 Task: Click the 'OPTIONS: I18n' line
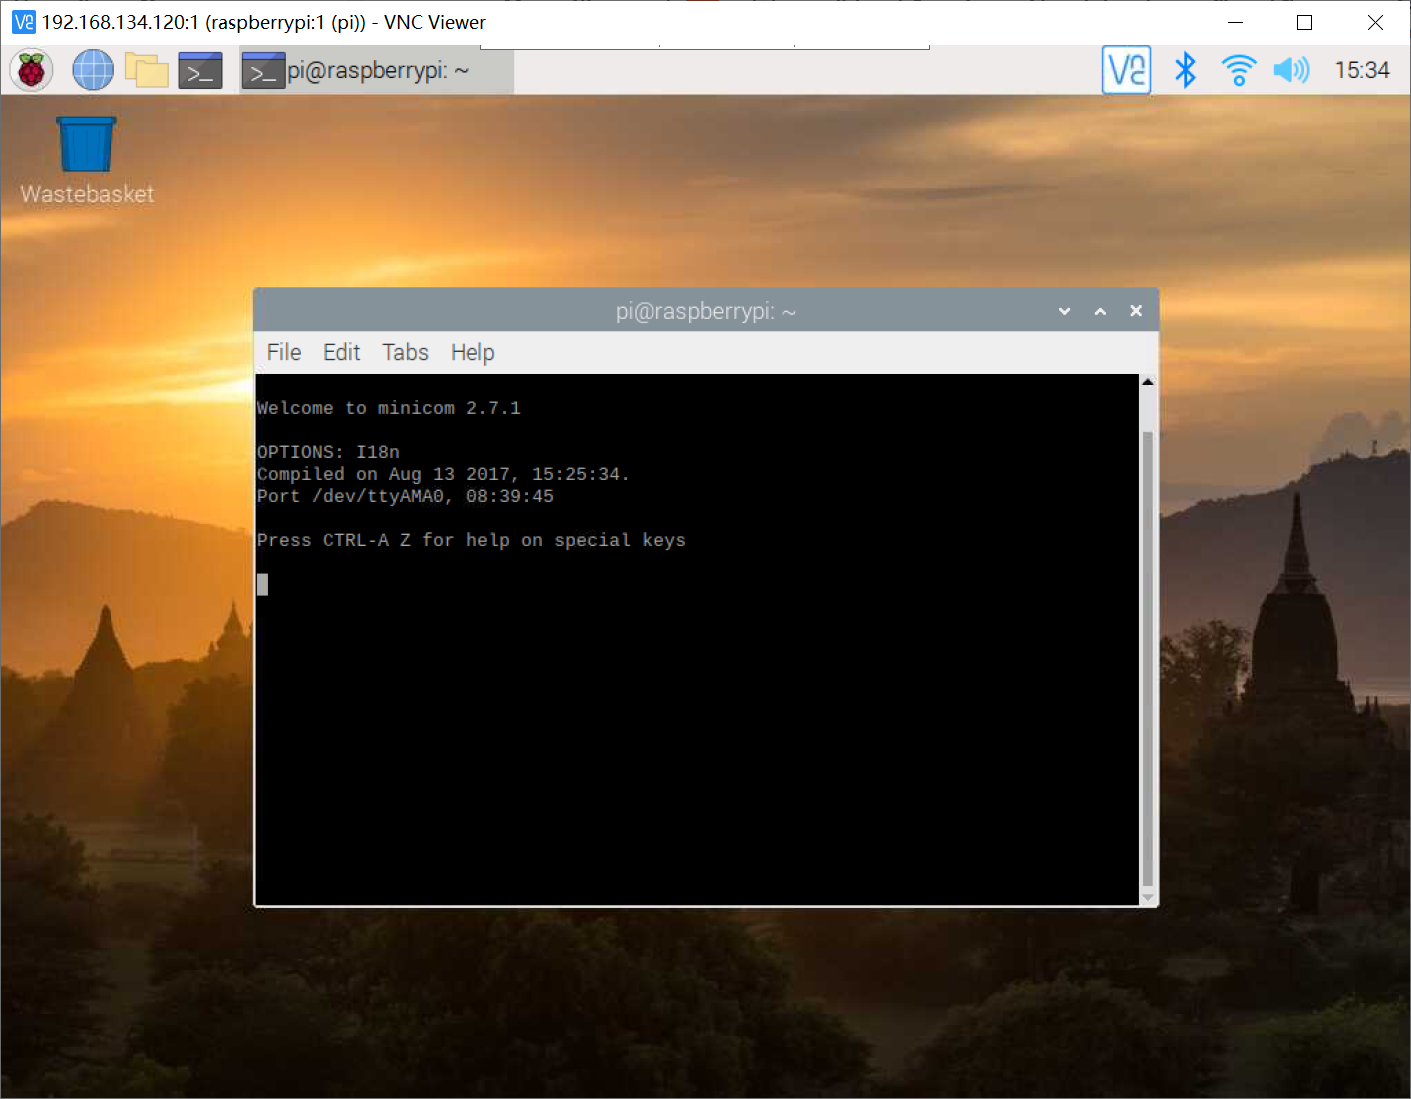coord(328,452)
